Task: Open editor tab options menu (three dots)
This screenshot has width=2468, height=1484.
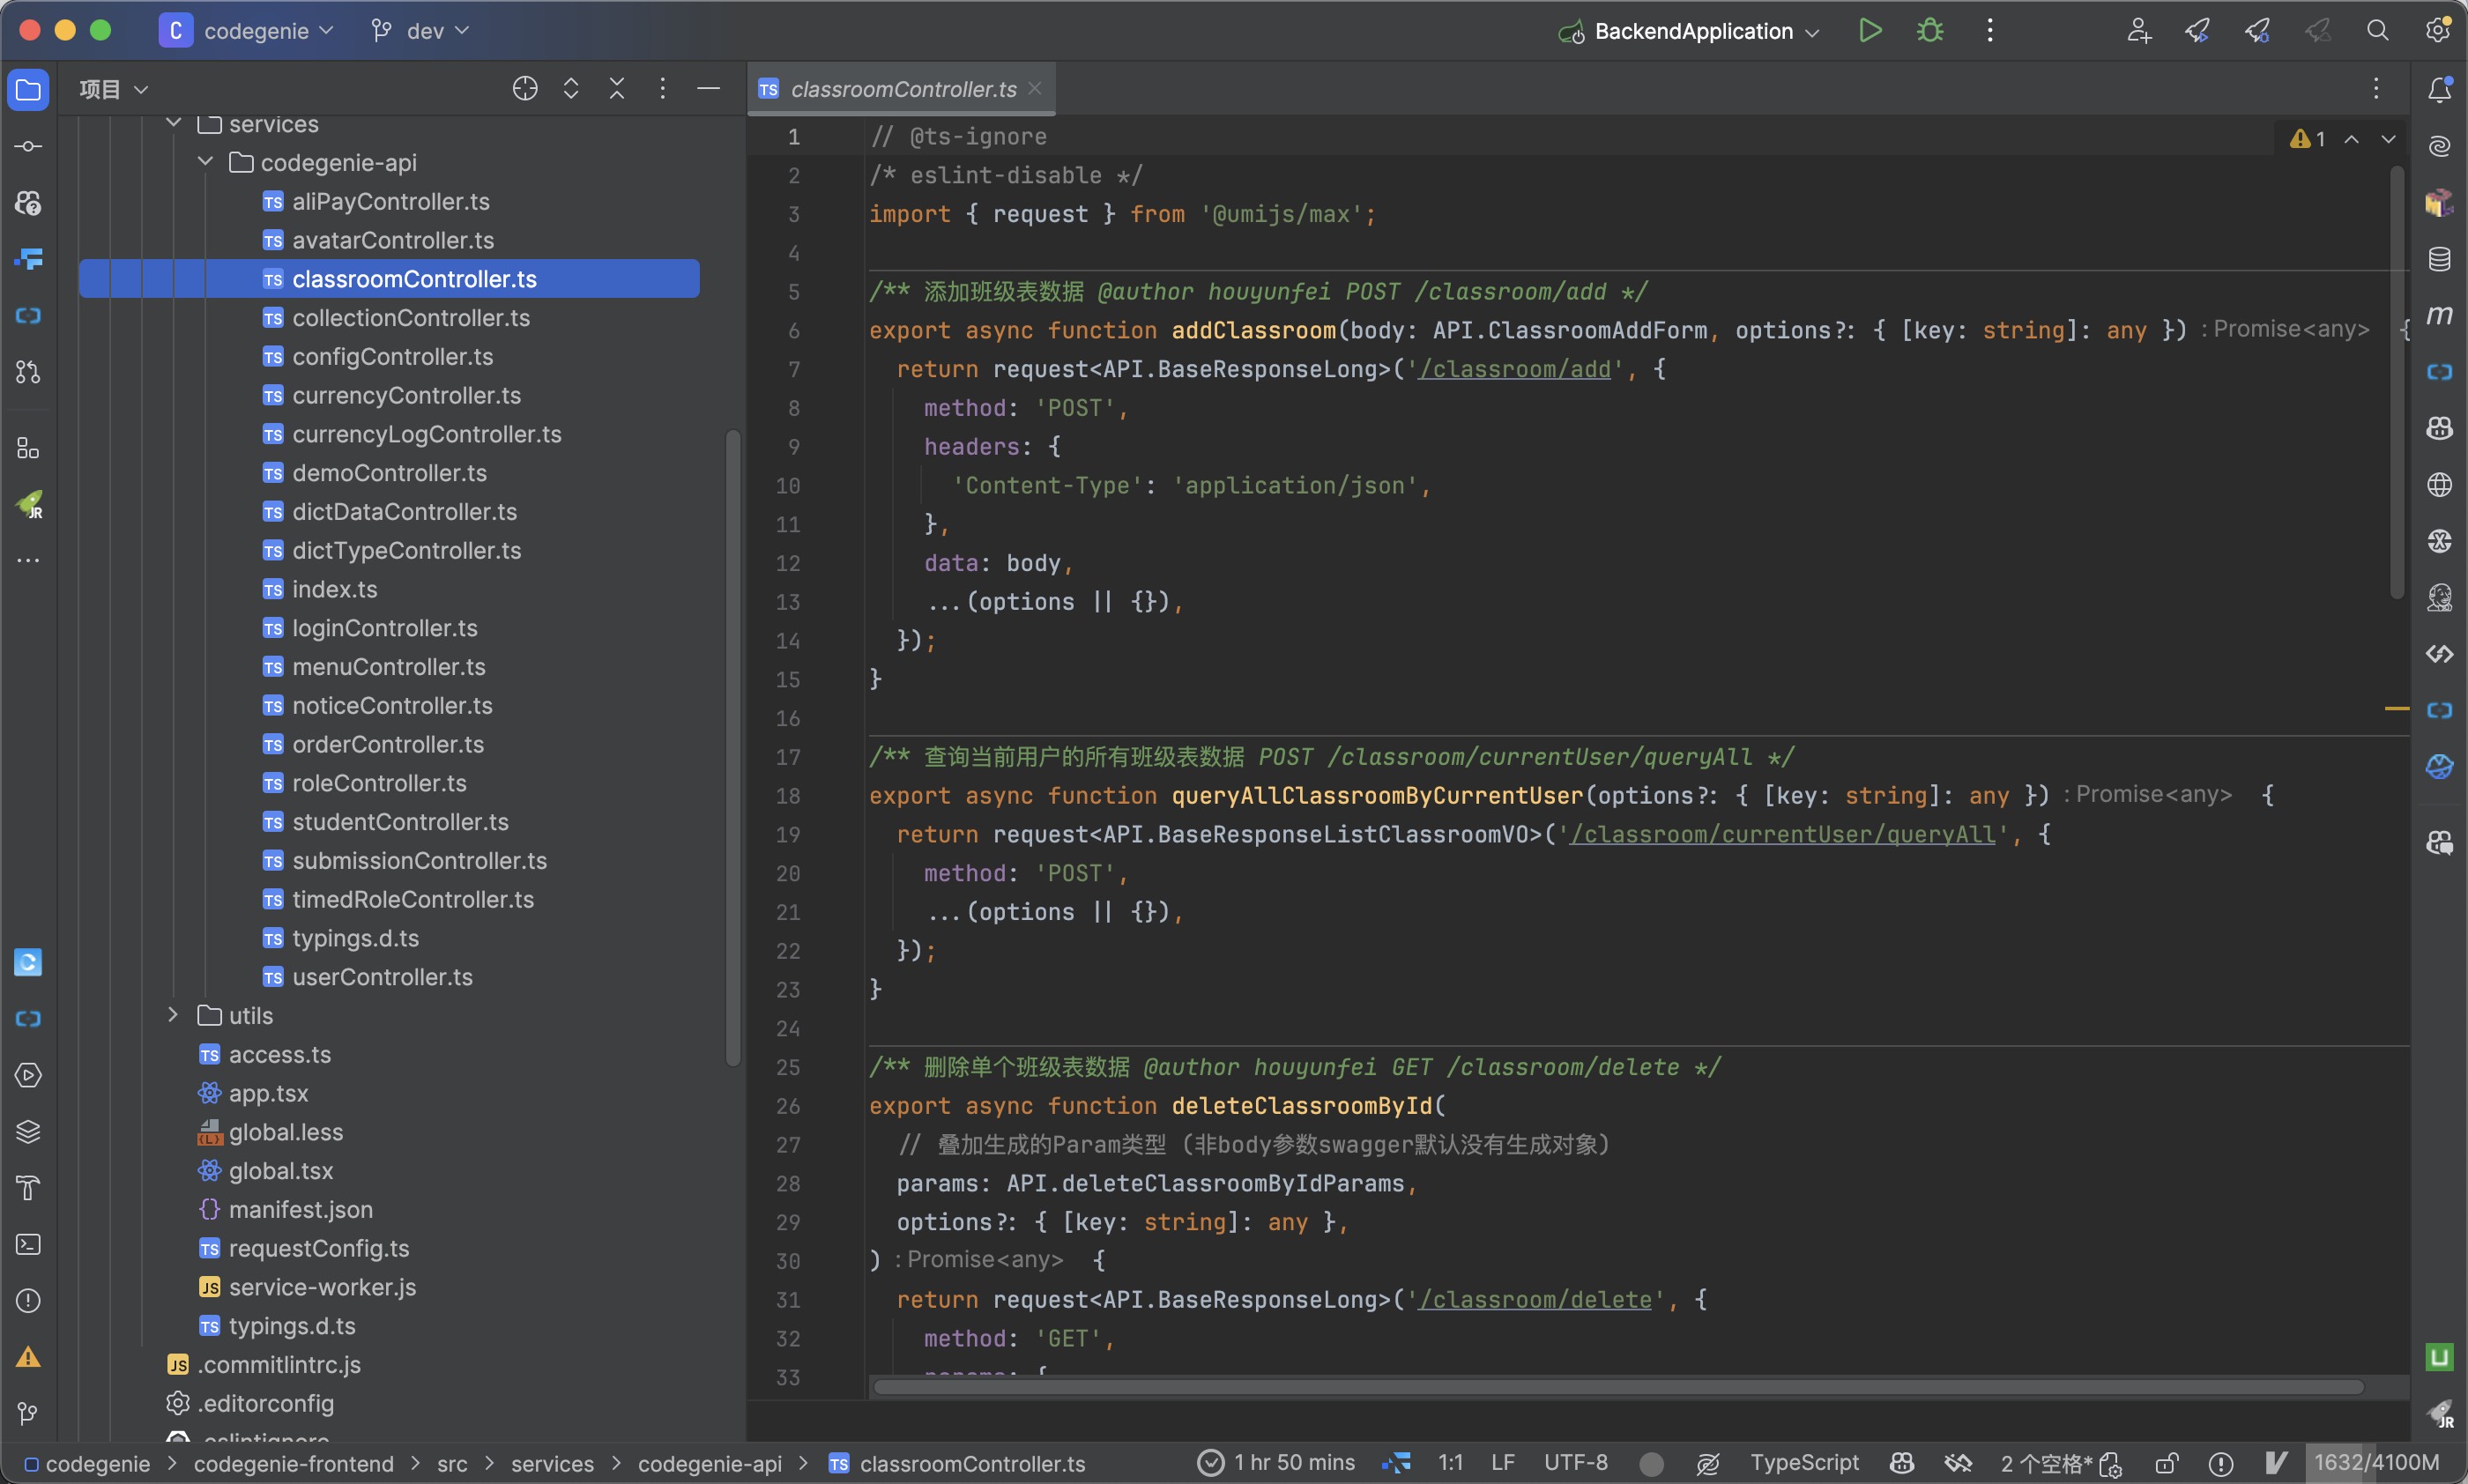Action: click(2376, 88)
